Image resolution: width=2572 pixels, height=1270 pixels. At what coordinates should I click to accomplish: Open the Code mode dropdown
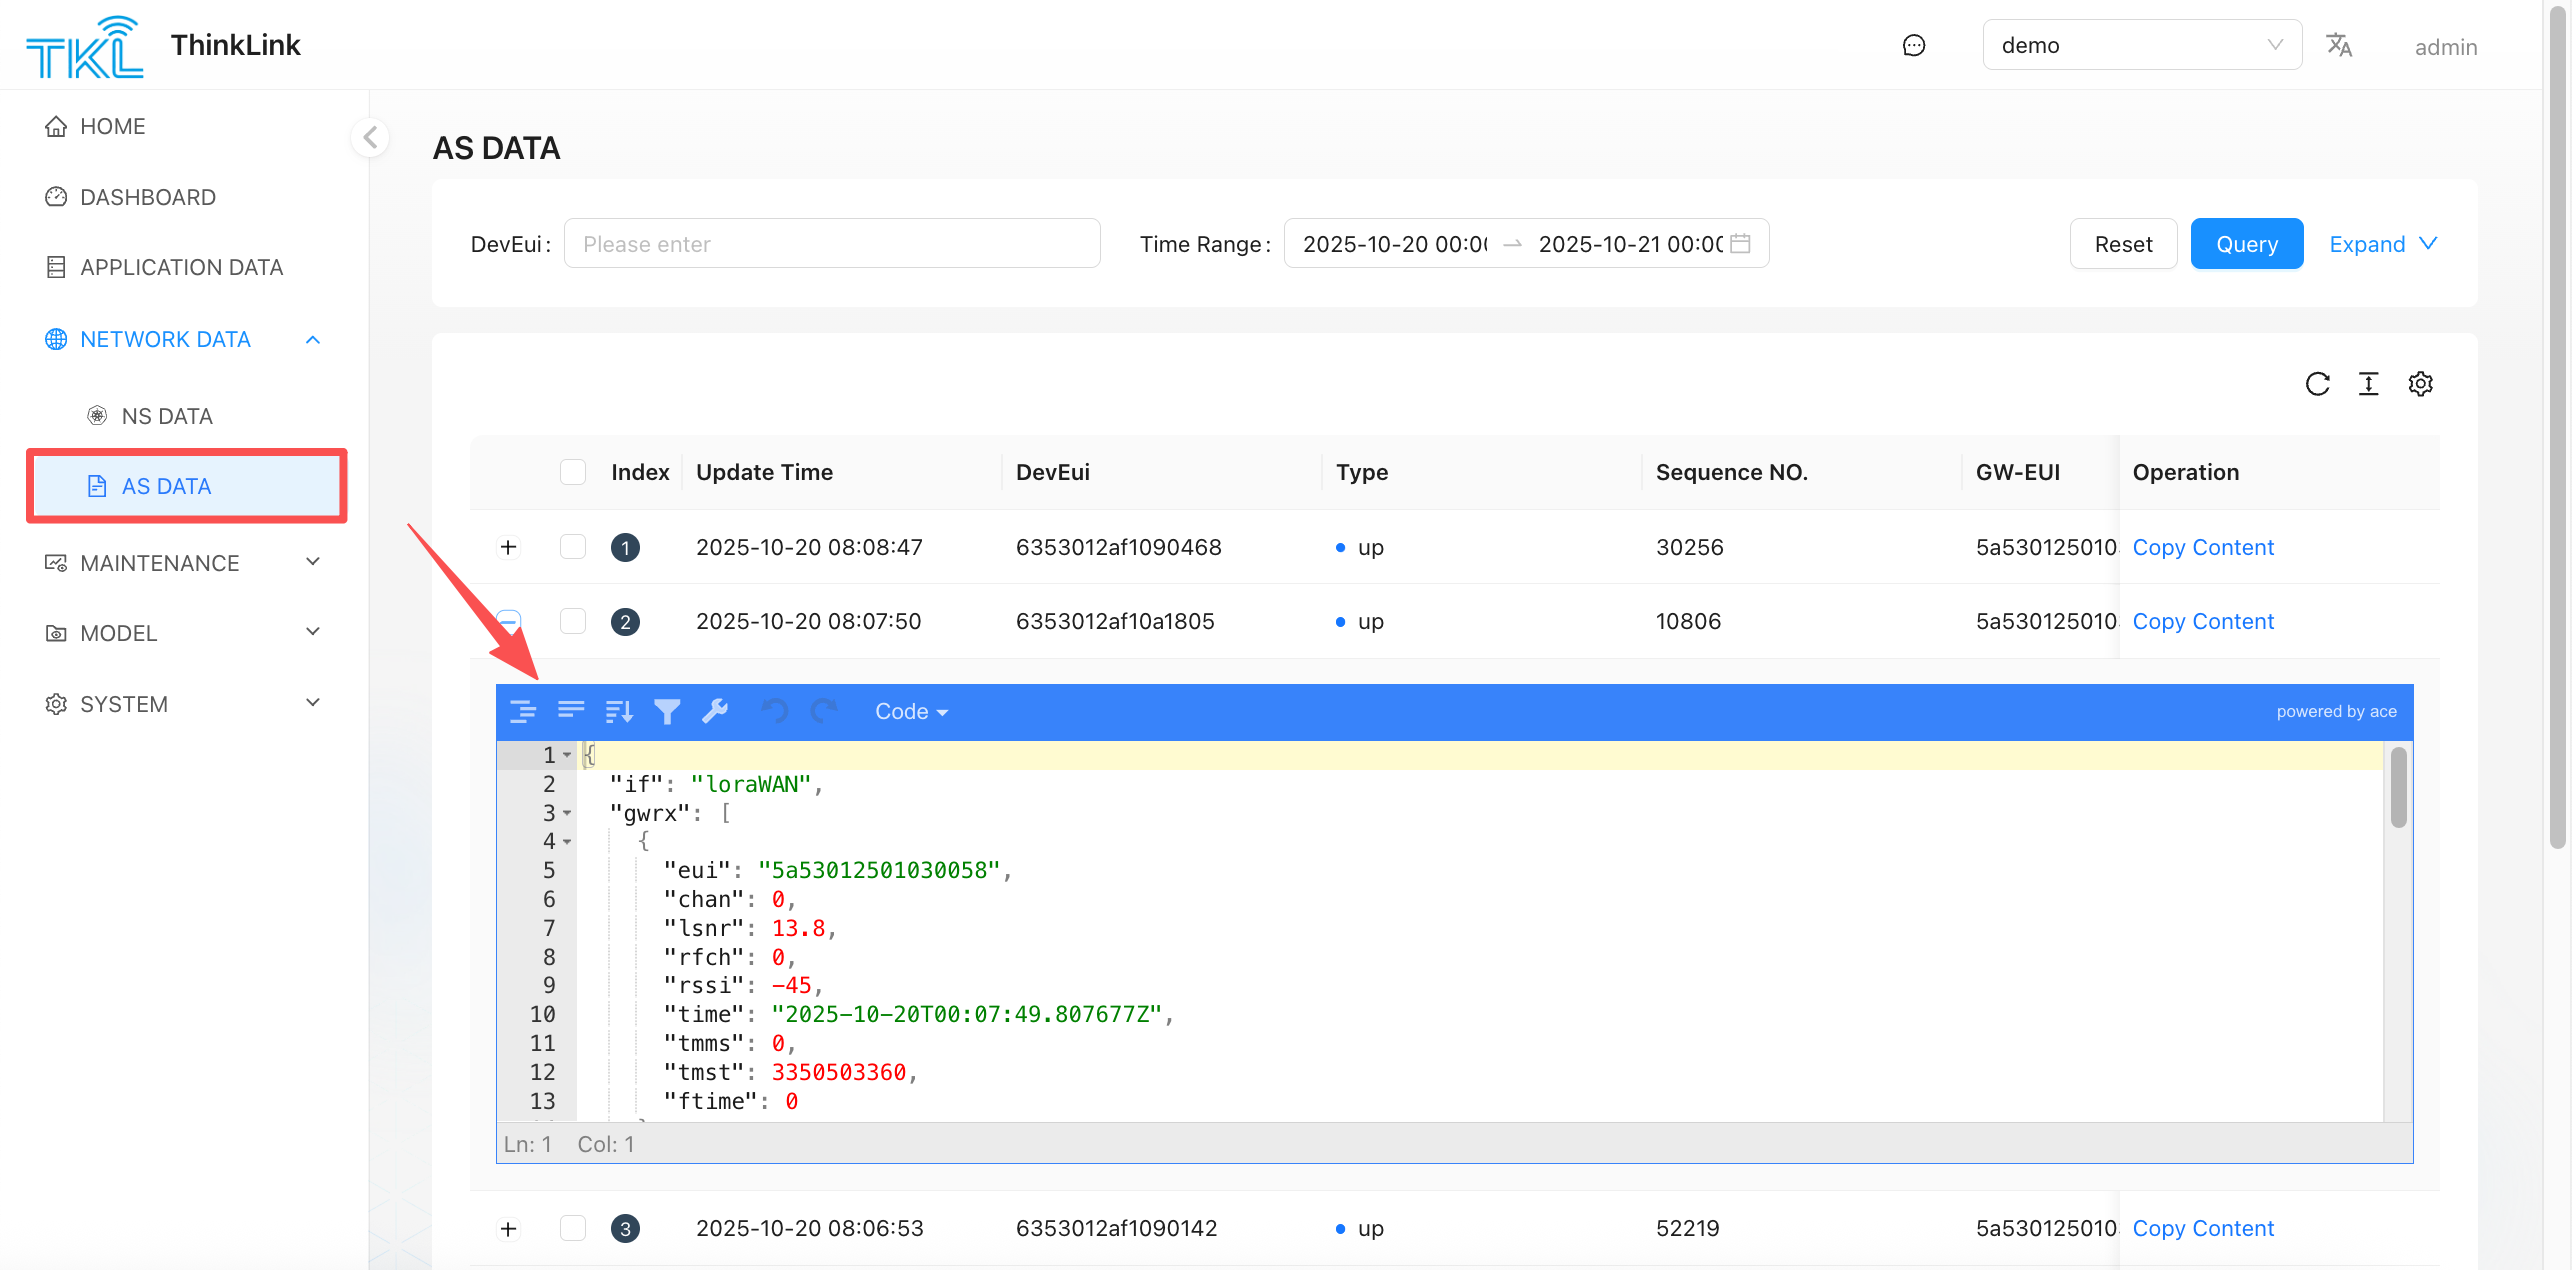tap(910, 711)
